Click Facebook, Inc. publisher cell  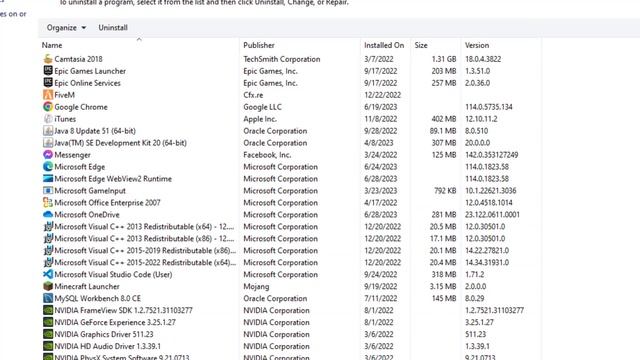pos(267,155)
